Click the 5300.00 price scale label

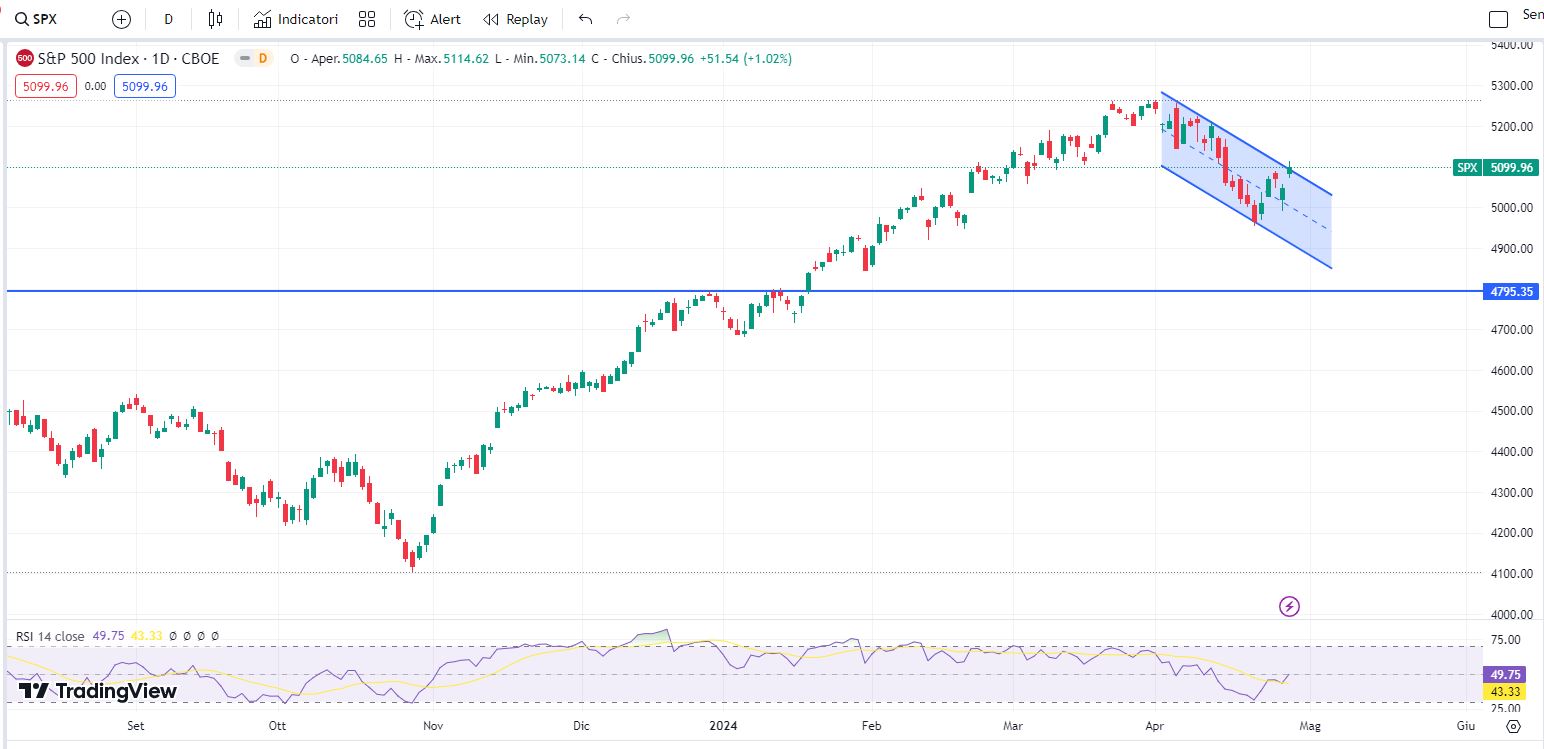[1512, 86]
